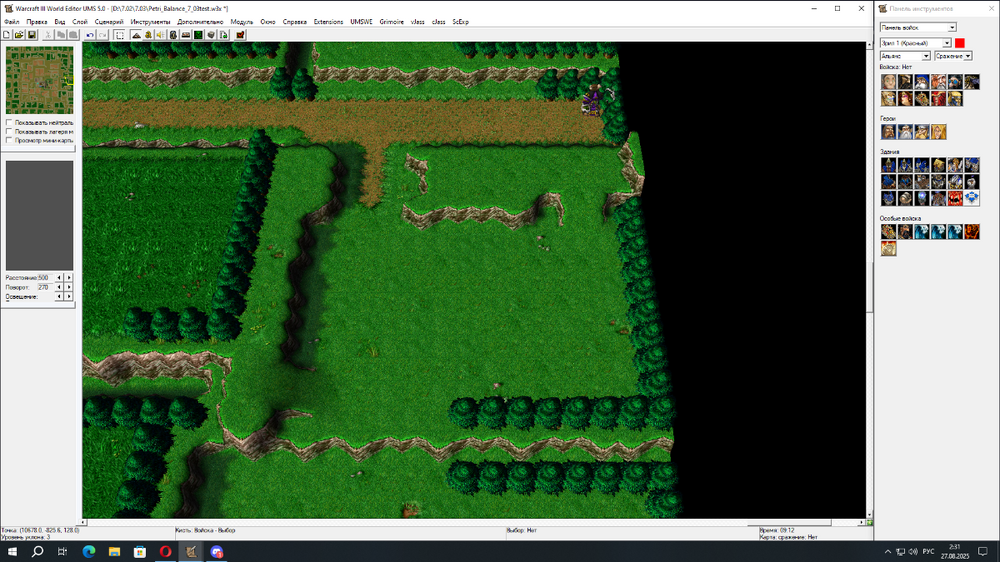Select the Peasant unit icon

(888, 82)
